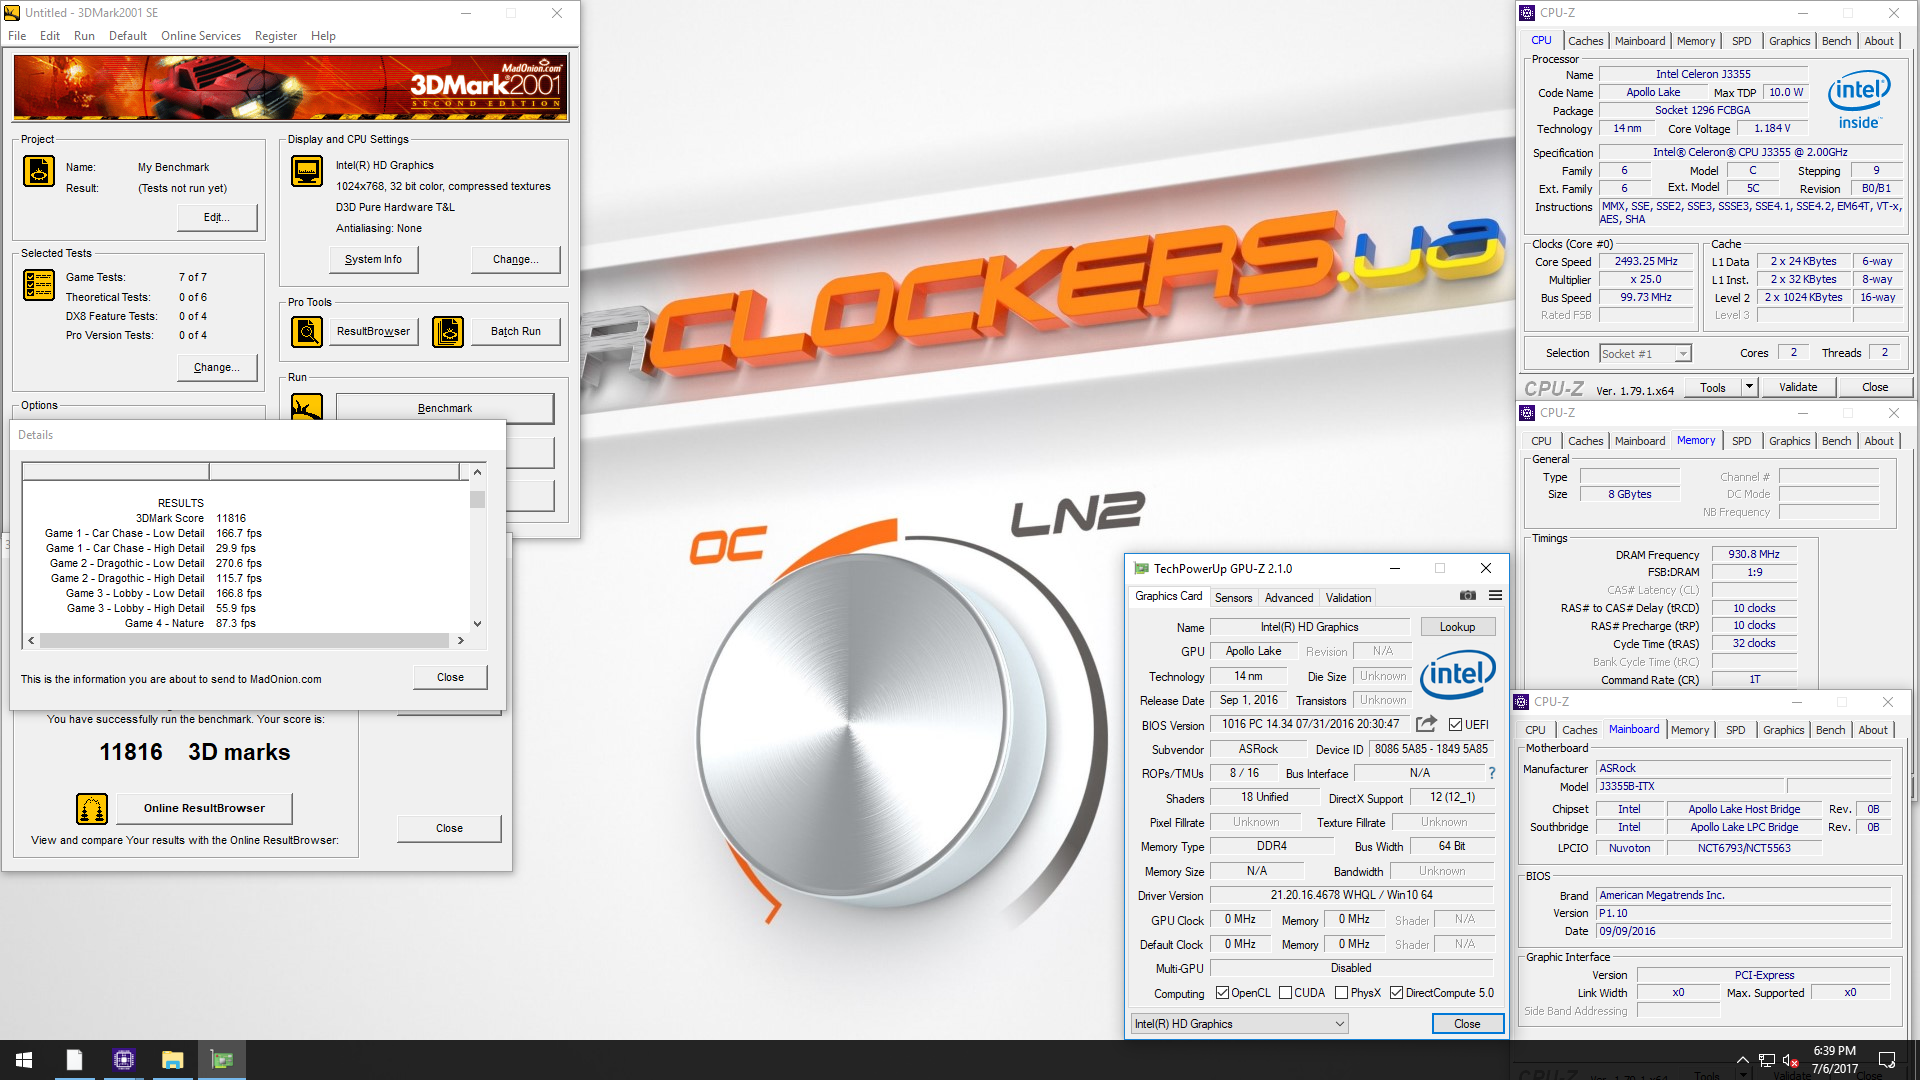1920x1080 pixels.
Task: Click the System Info button
Action: (x=373, y=259)
